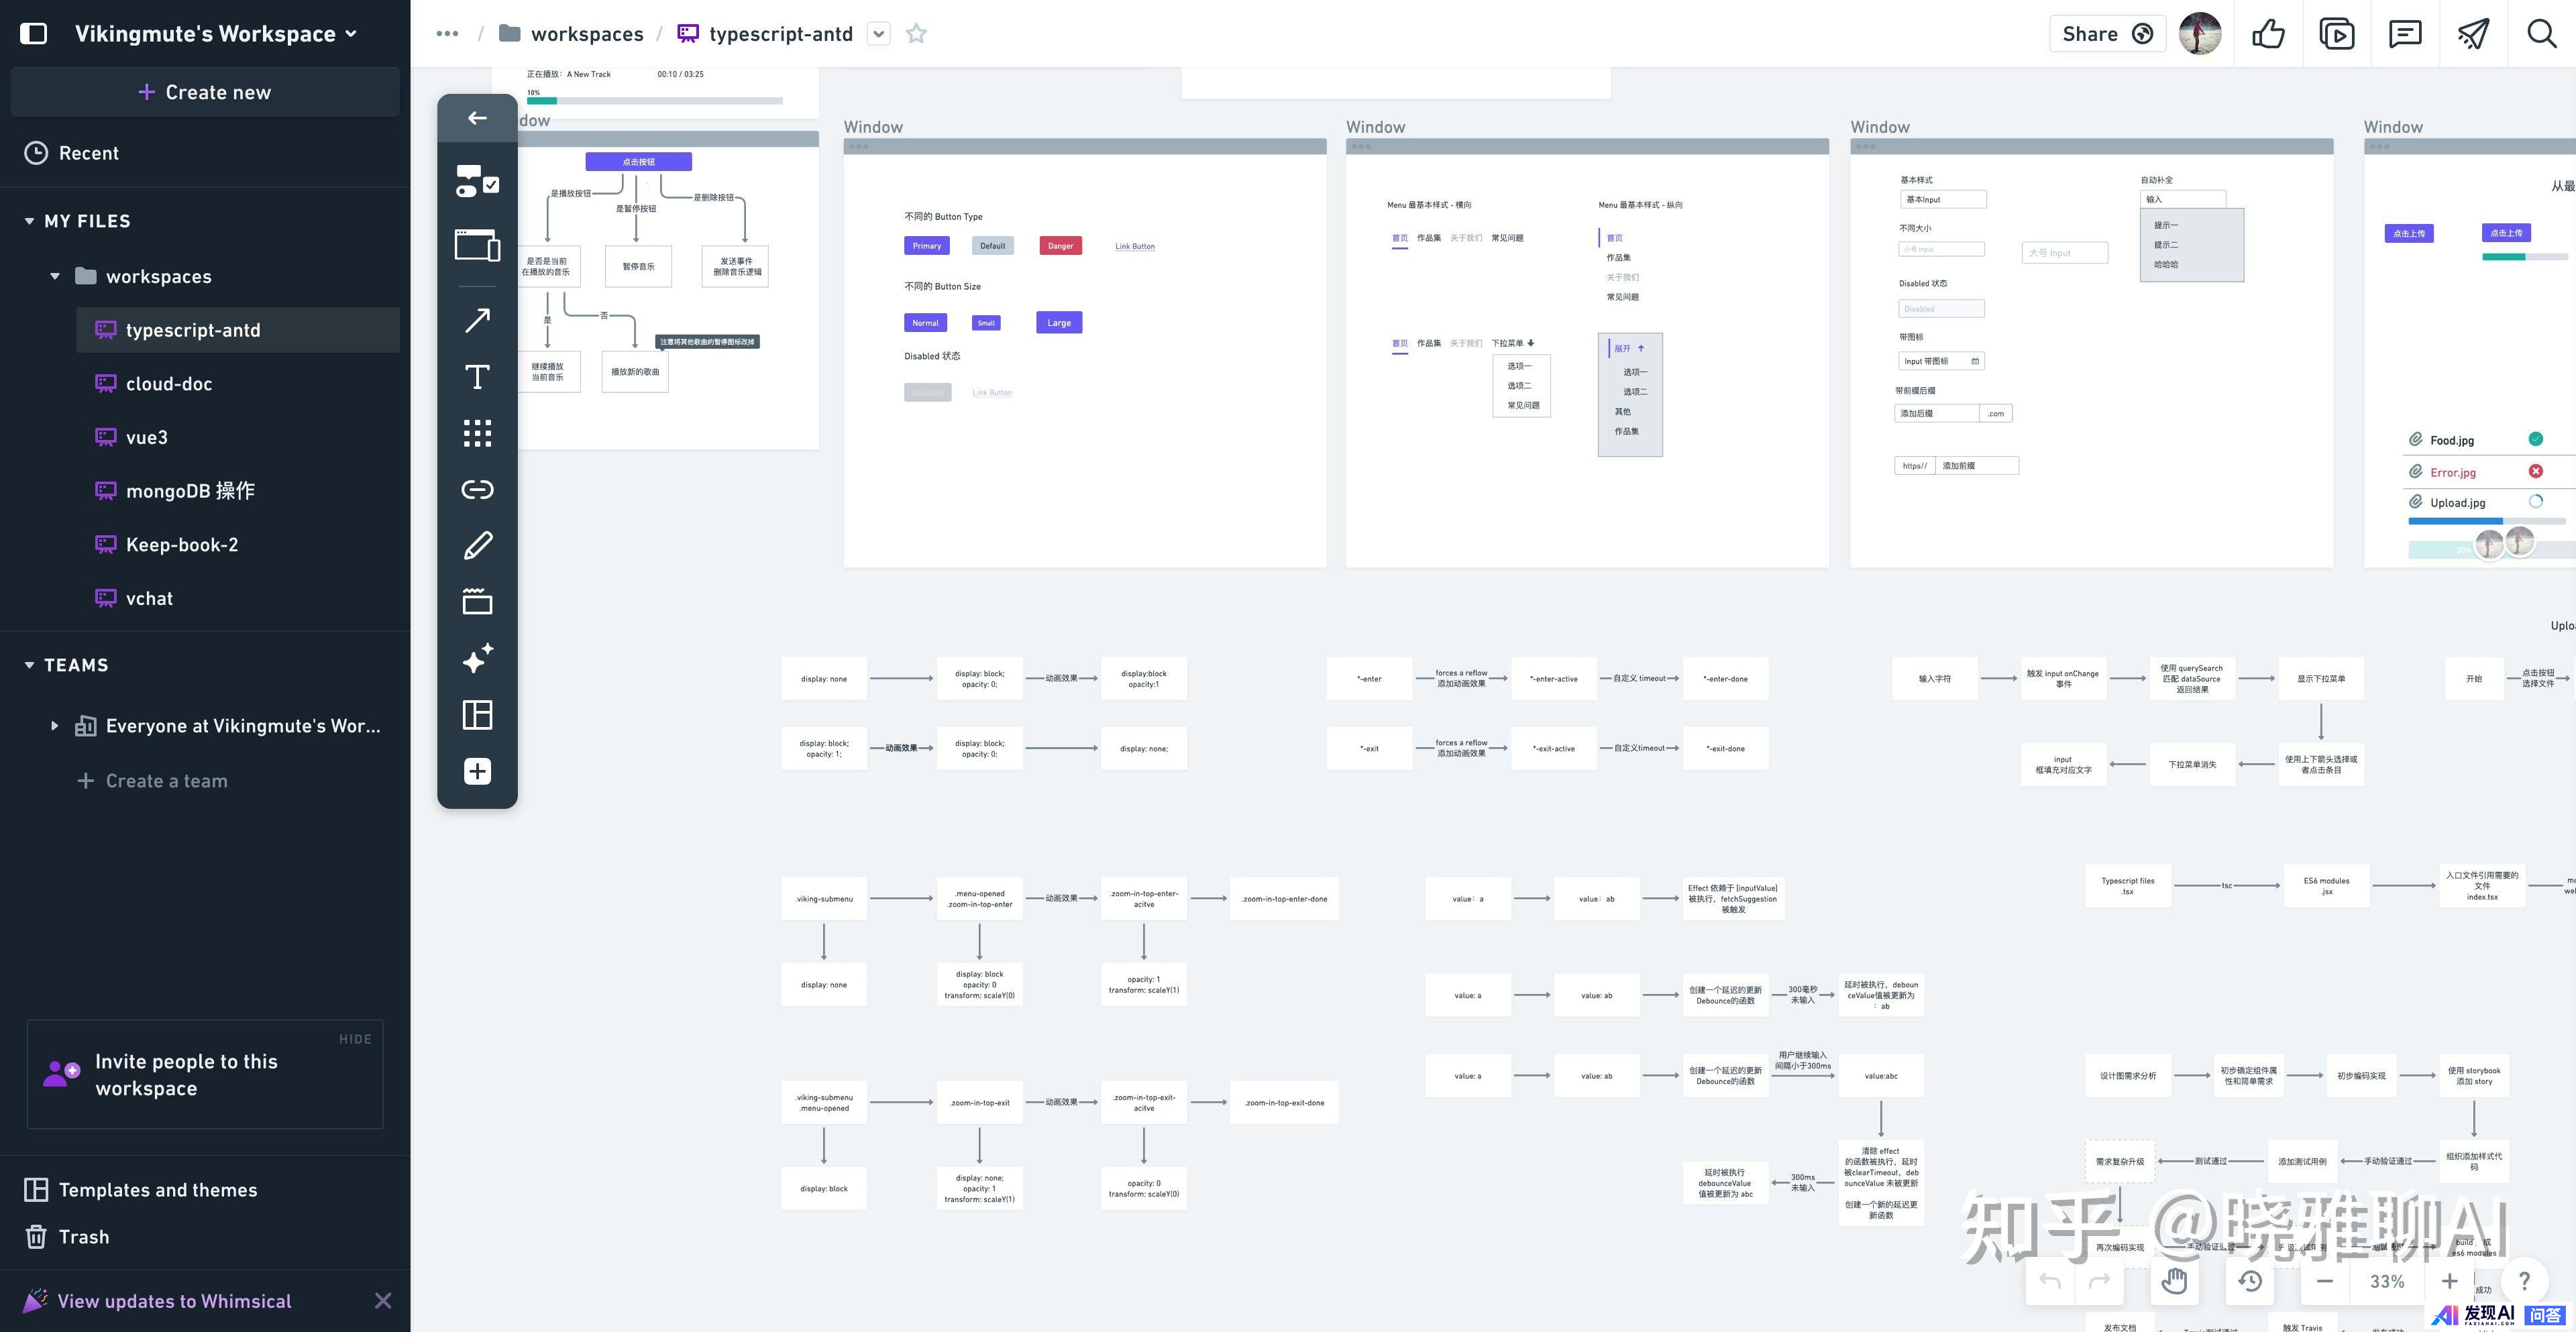Open help question mark button
Viewport: 2576px width, 1332px height.
(x=2524, y=1281)
